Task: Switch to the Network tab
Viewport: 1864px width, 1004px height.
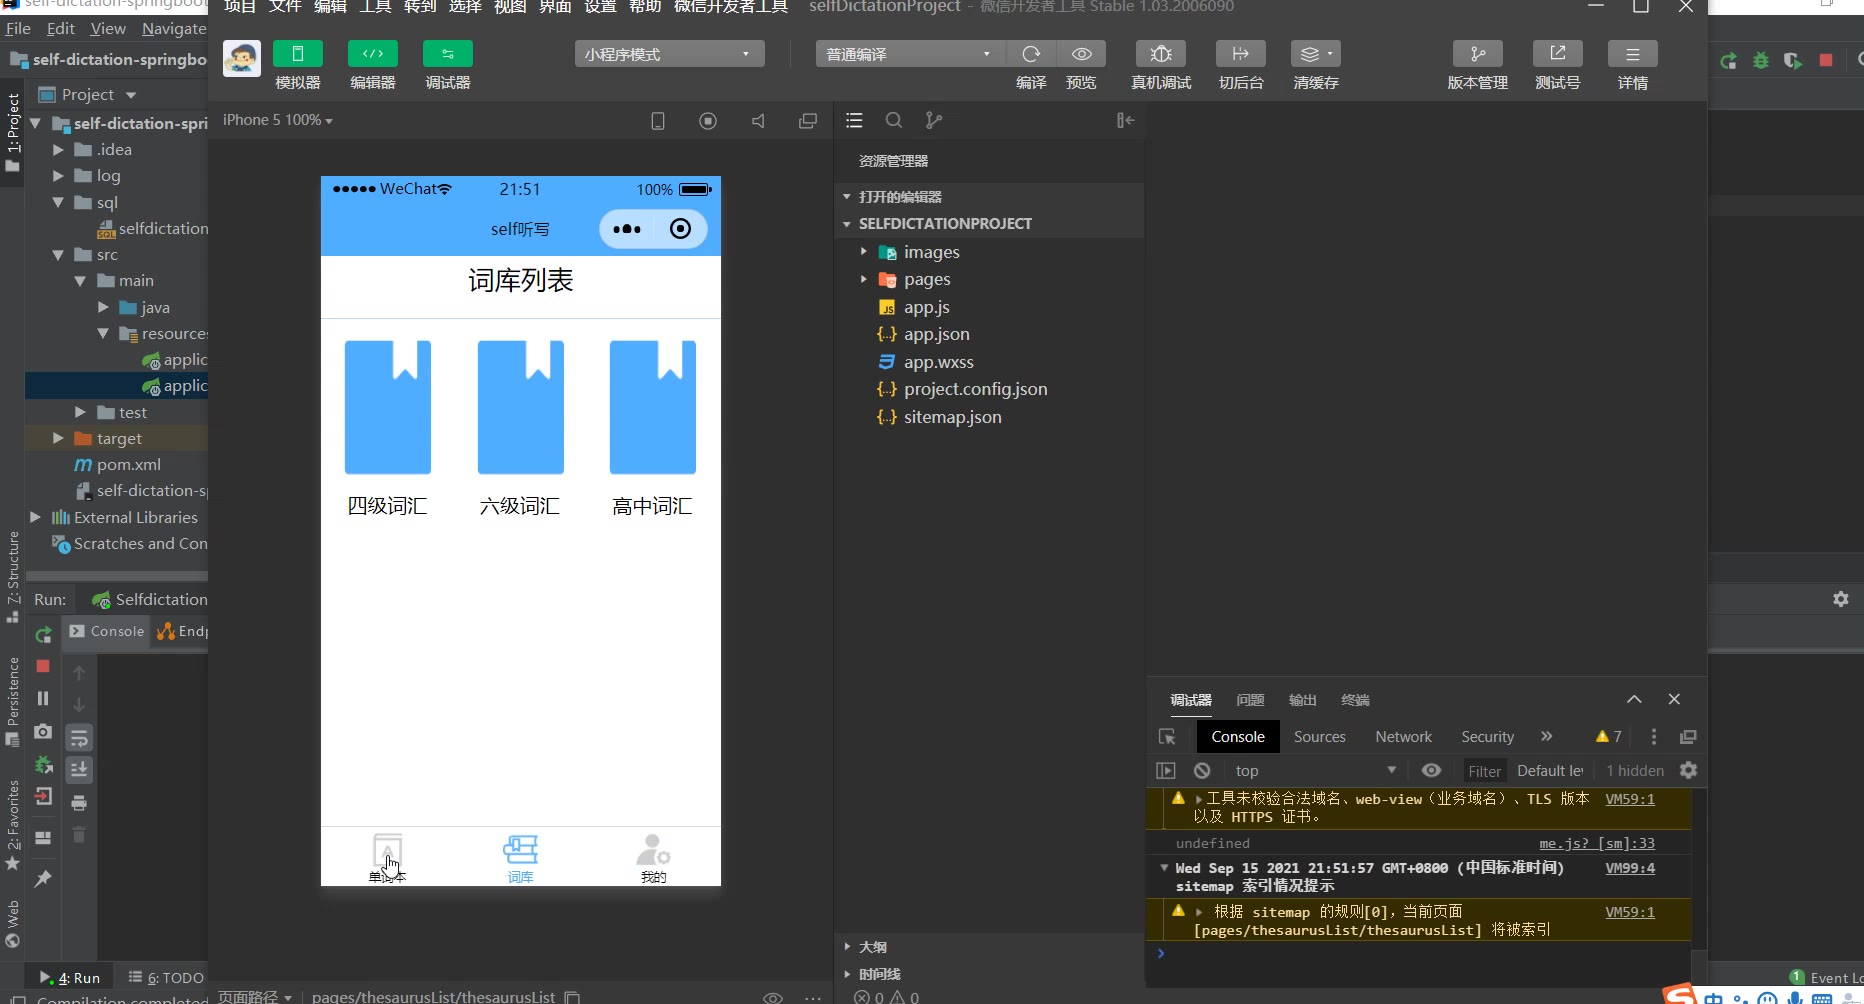Action: 1403,737
